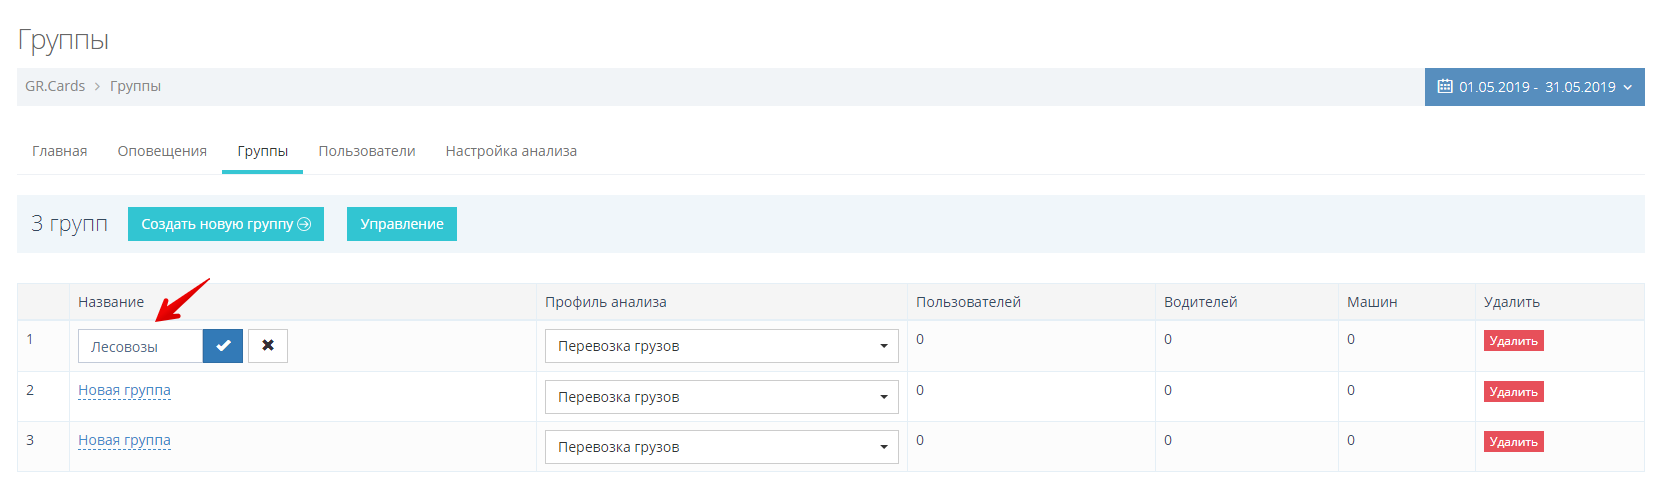Open analysis profile dropdown in row 1

pyautogui.click(x=722, y=346)
